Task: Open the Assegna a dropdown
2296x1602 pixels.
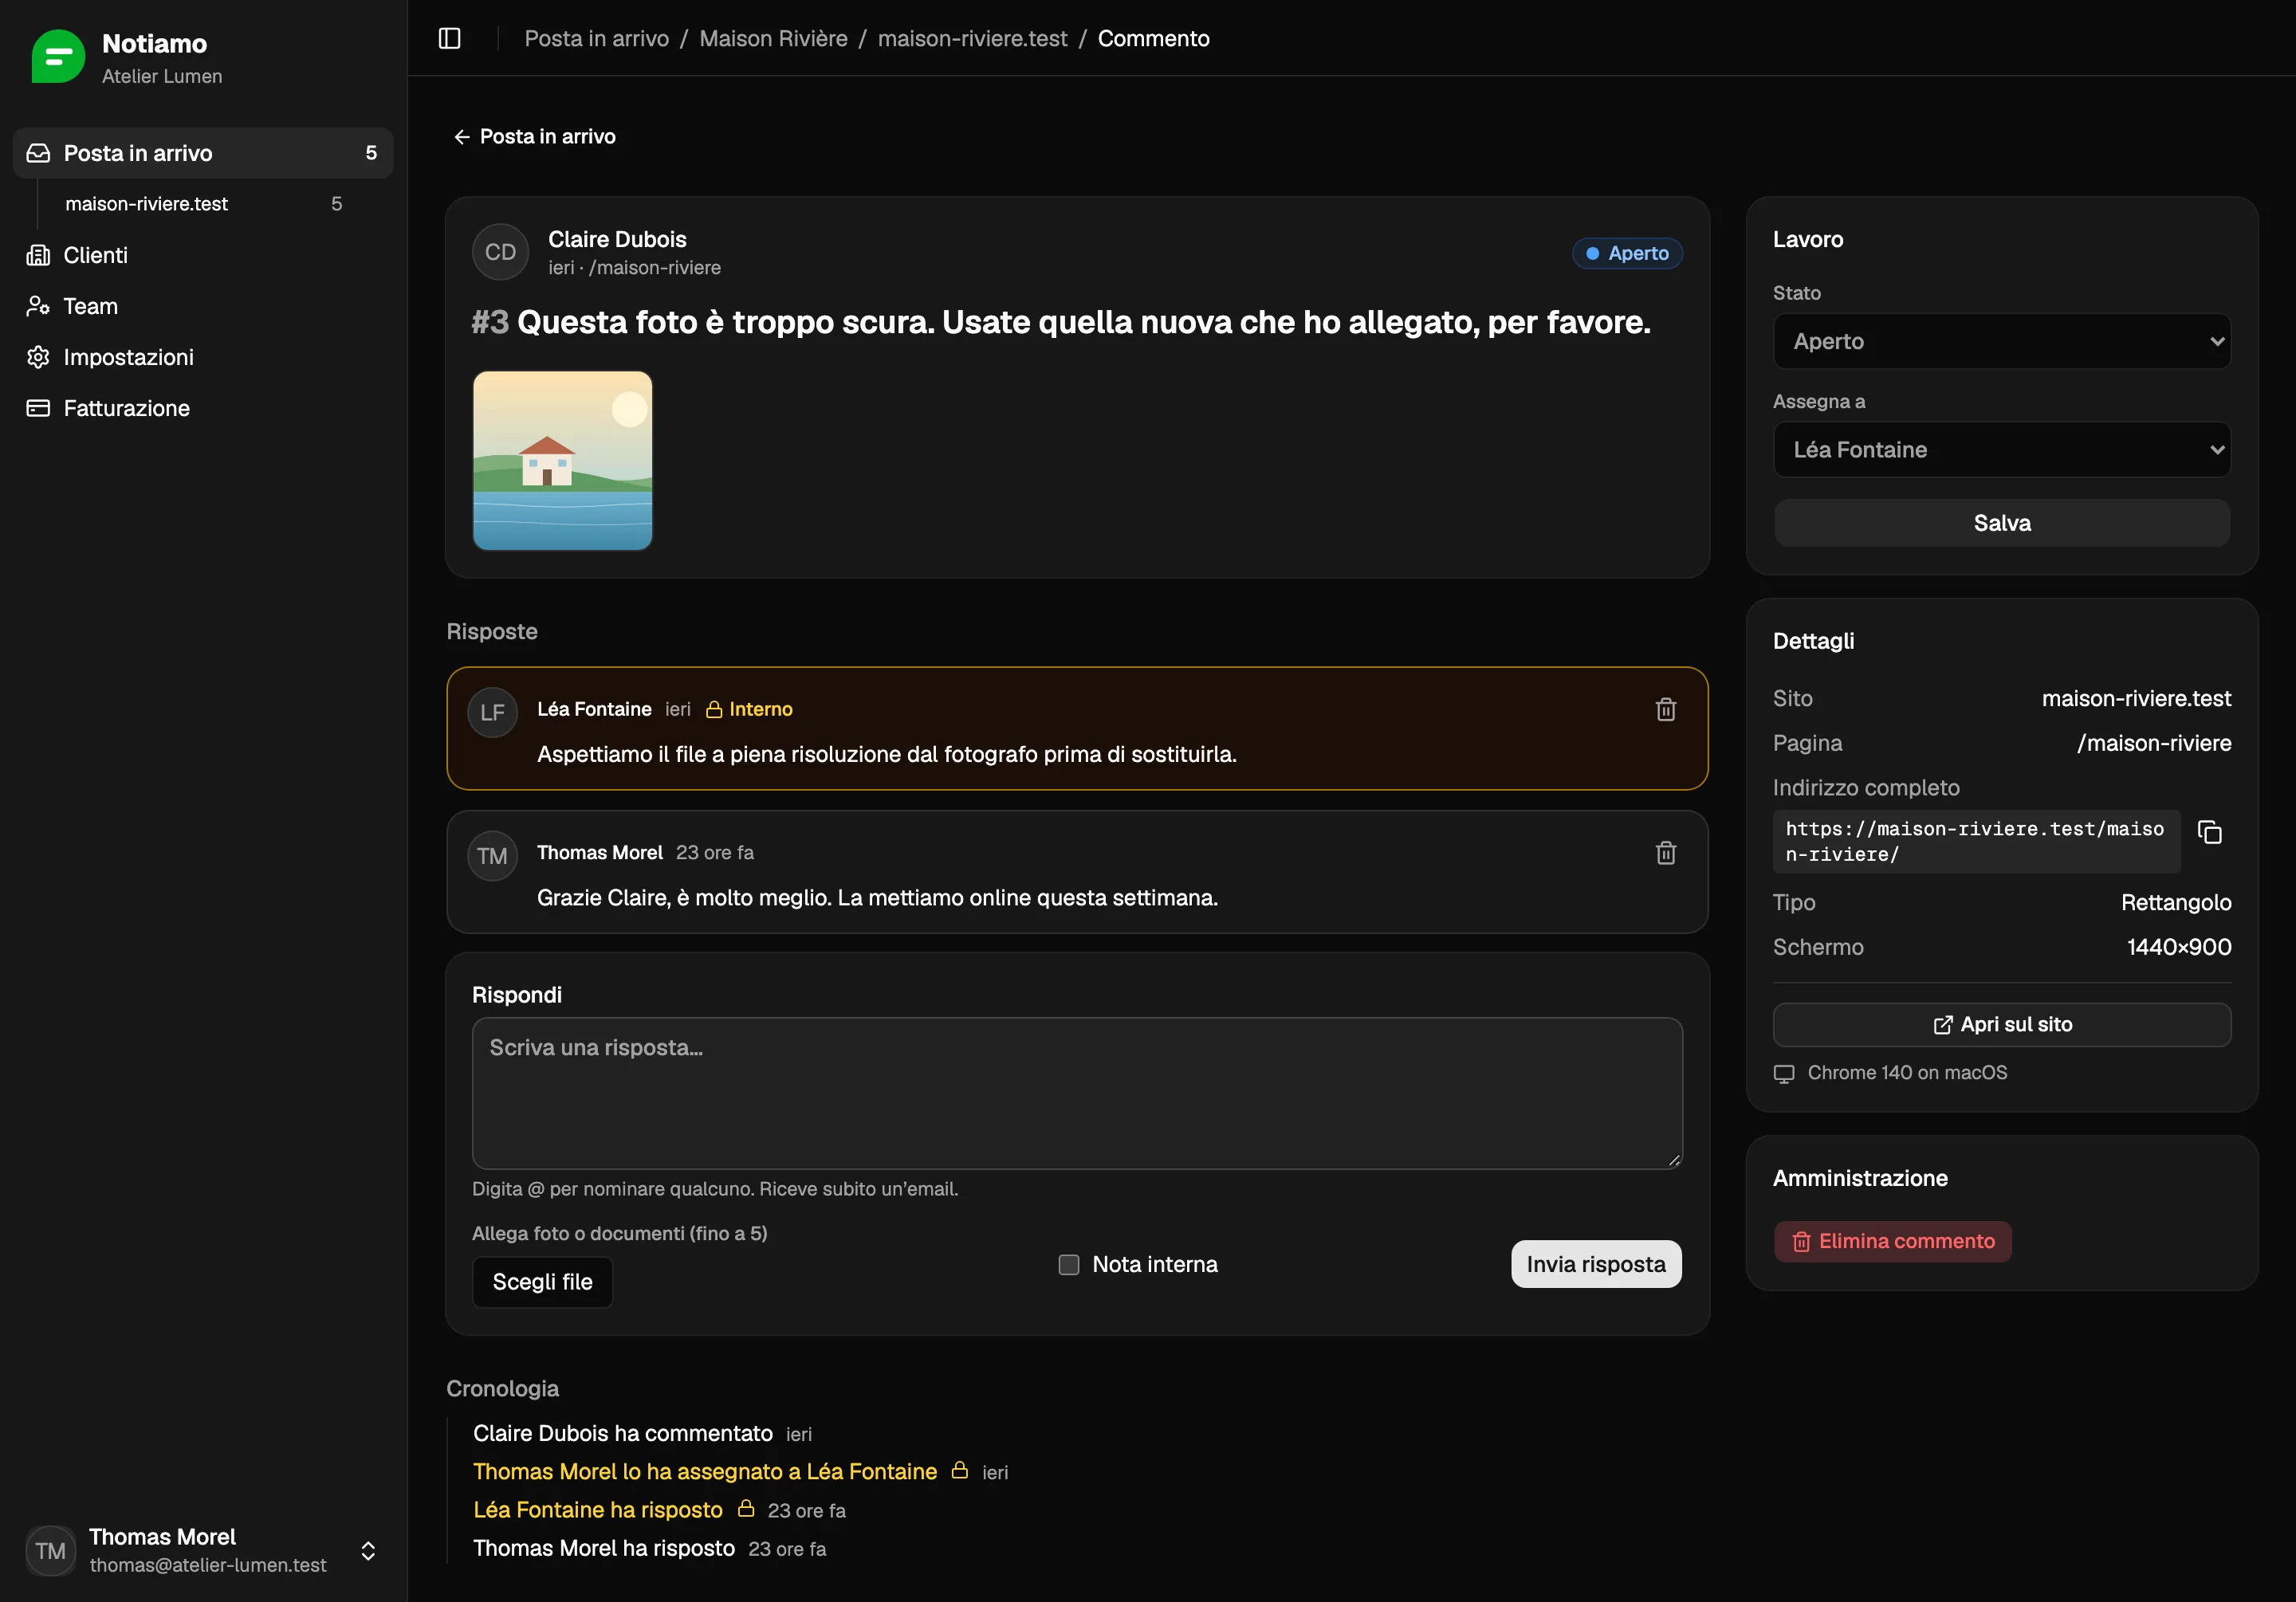Action: click(x=2002, y=450)
